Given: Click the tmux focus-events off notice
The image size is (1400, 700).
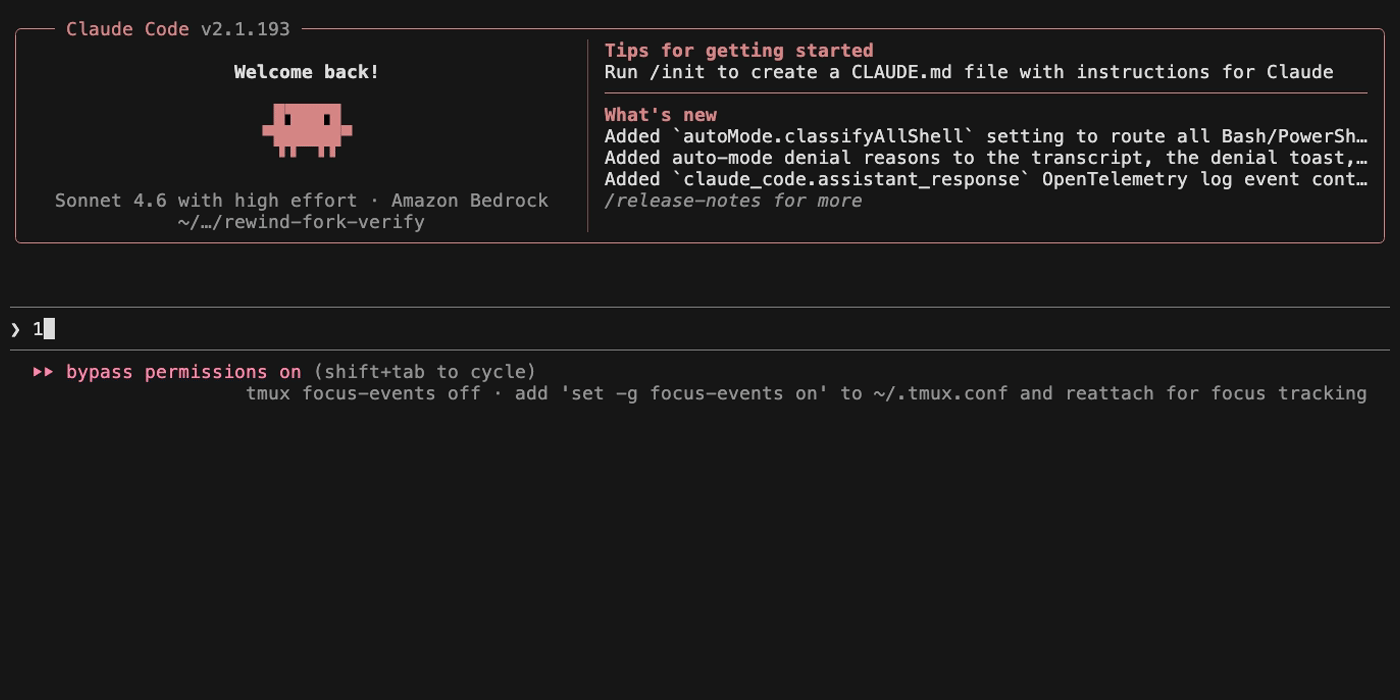Looking at the screenshot, I should click(806, 394).
